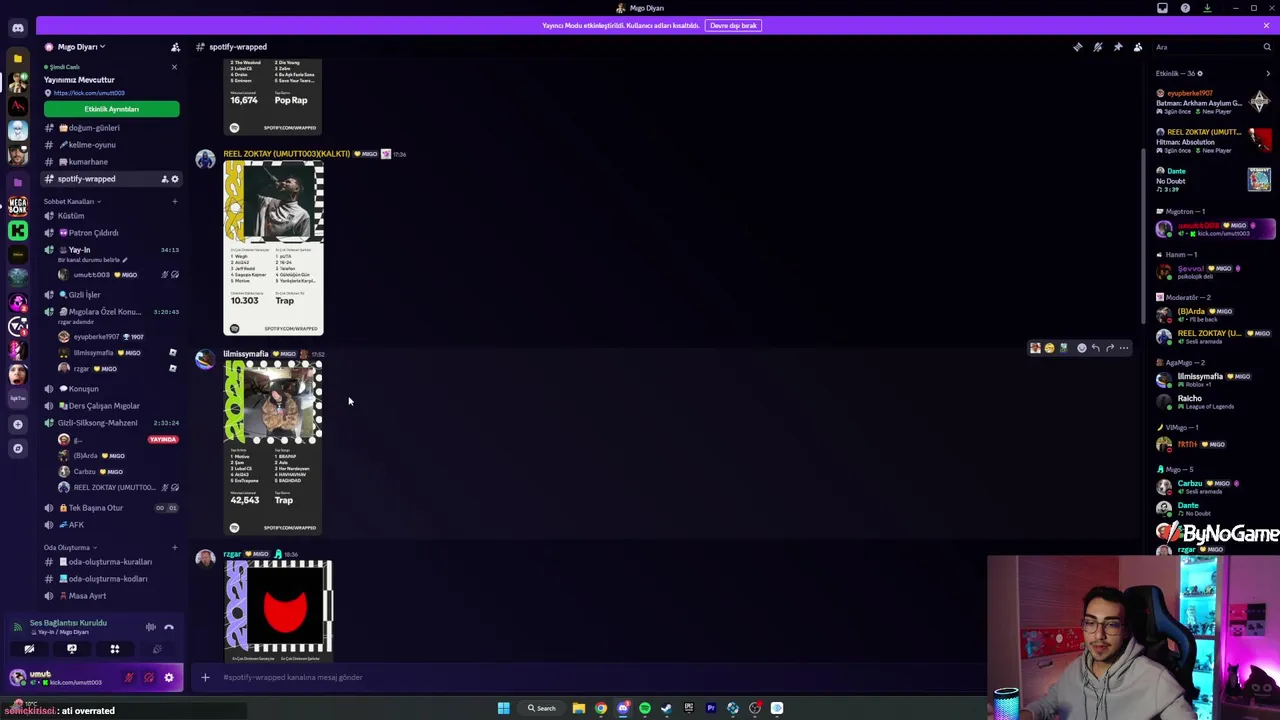Click the add a server plus icon

(18, 424)
